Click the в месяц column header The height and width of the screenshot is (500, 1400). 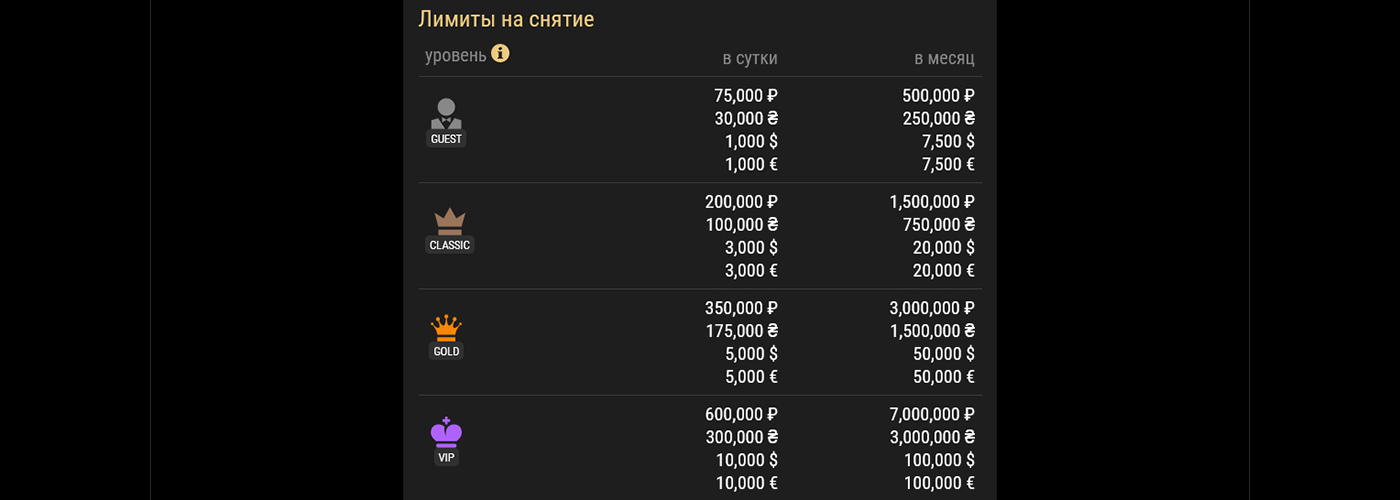click(x=943, y=59)
